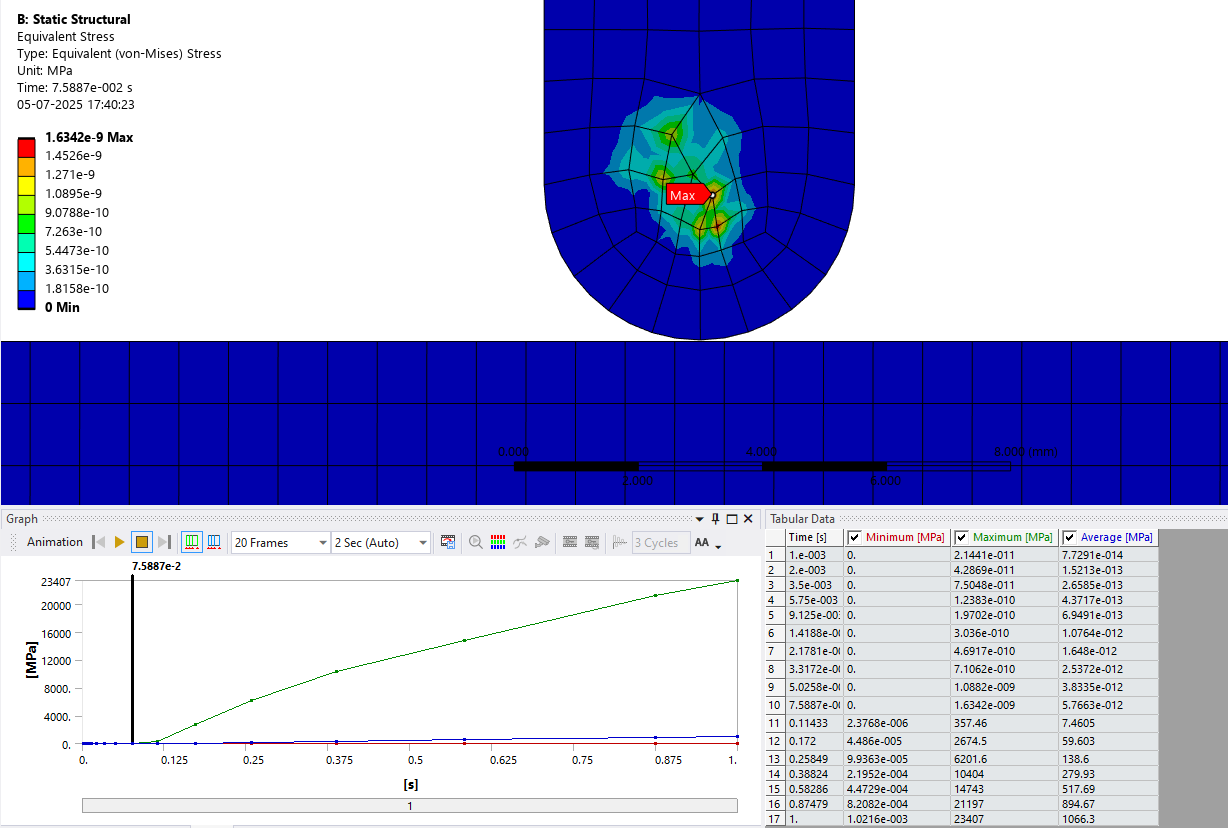The image size is (1228, 828).
Task: Click the magnifier zoom icon in Graph toolbar
Action: coord(476,542)
